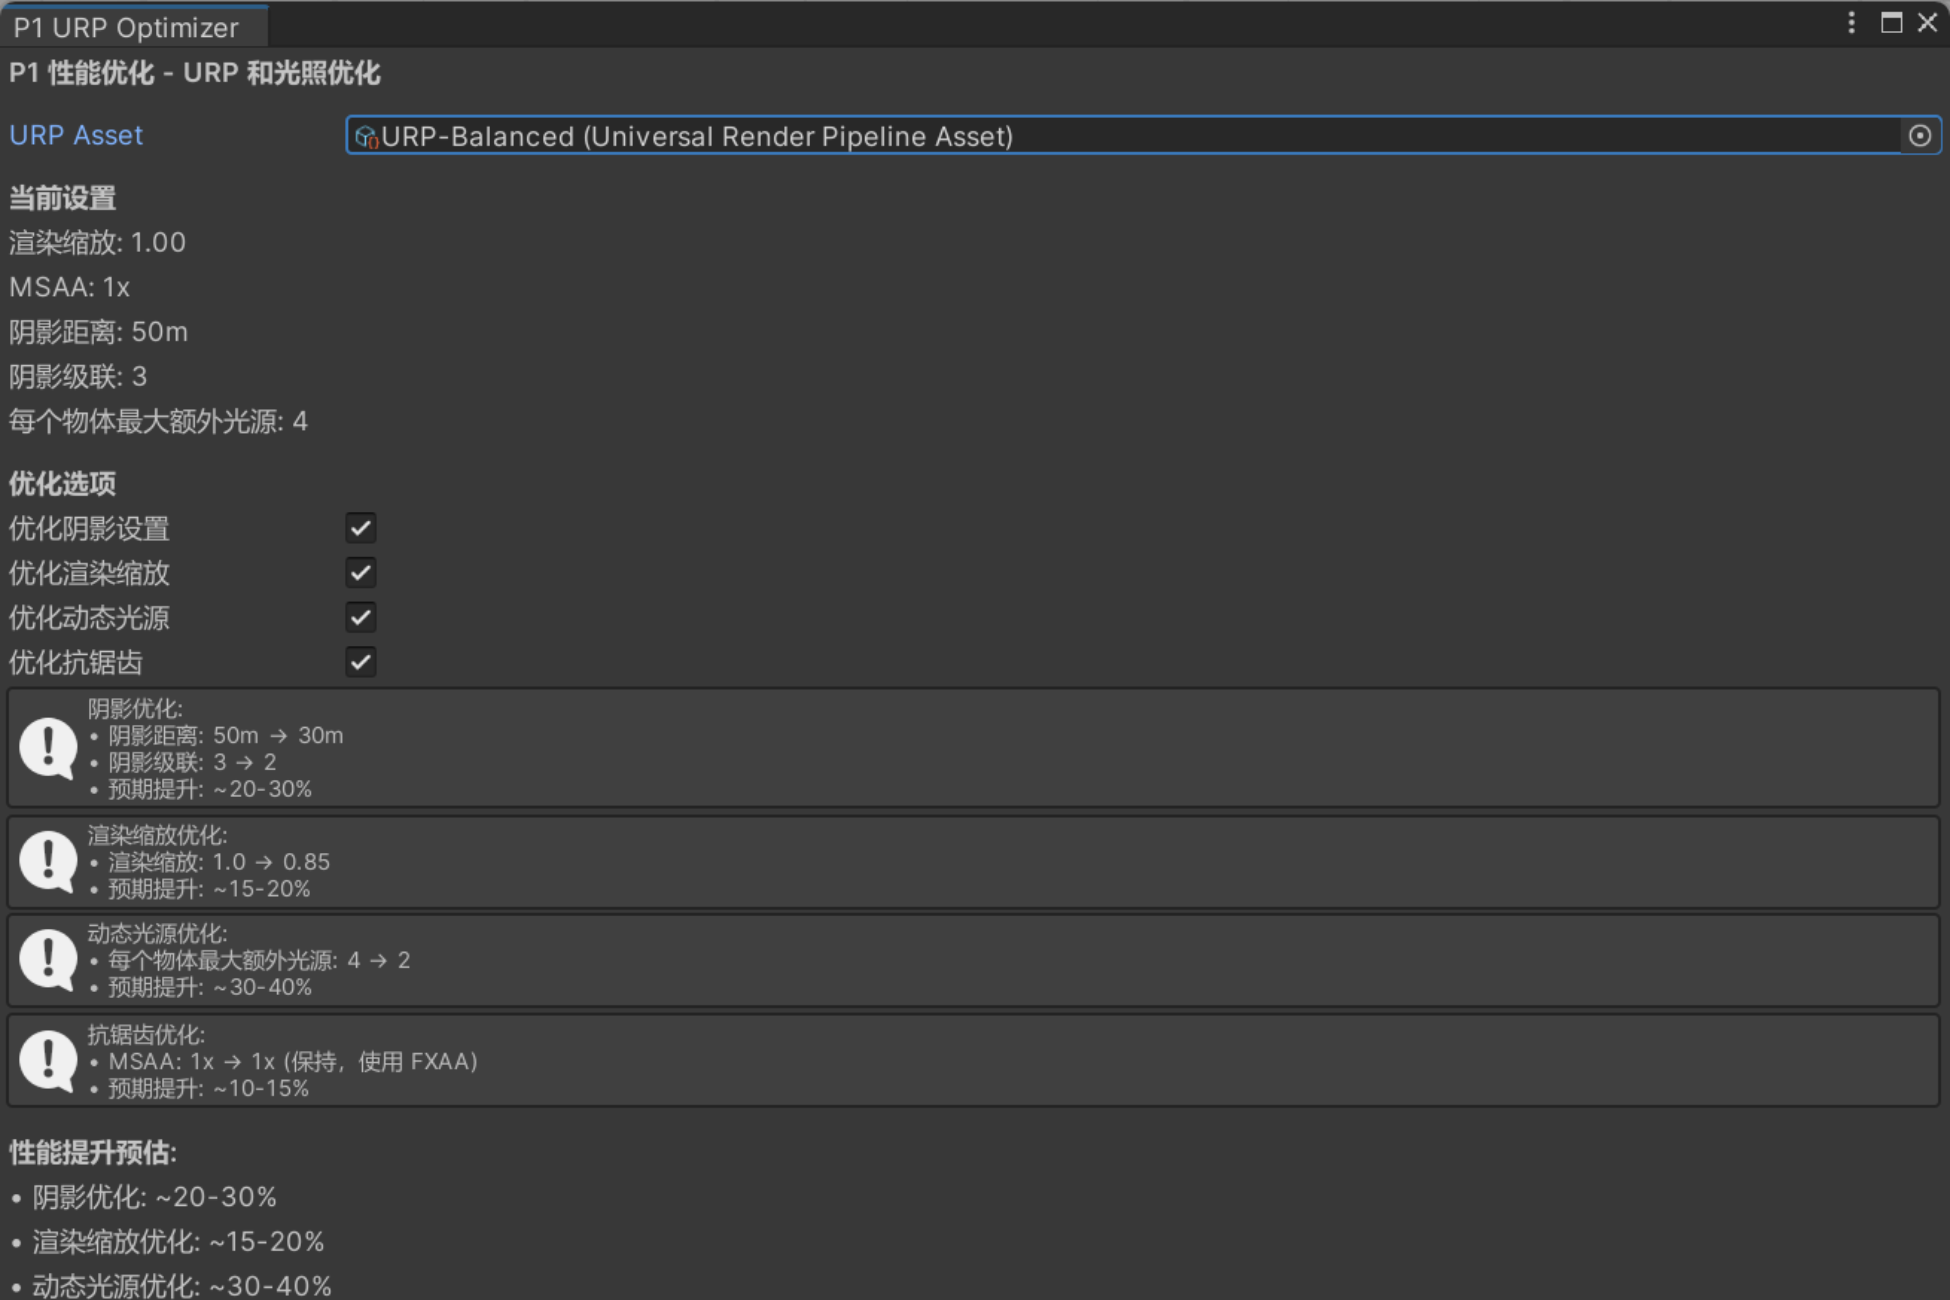Screen dimensions: 1950x1300
Task: Click the URP Asset label
Action: tap(76, 135)
